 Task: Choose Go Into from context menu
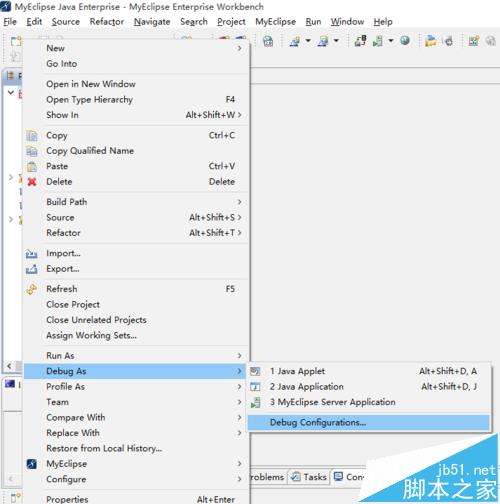tap(62, 64)
